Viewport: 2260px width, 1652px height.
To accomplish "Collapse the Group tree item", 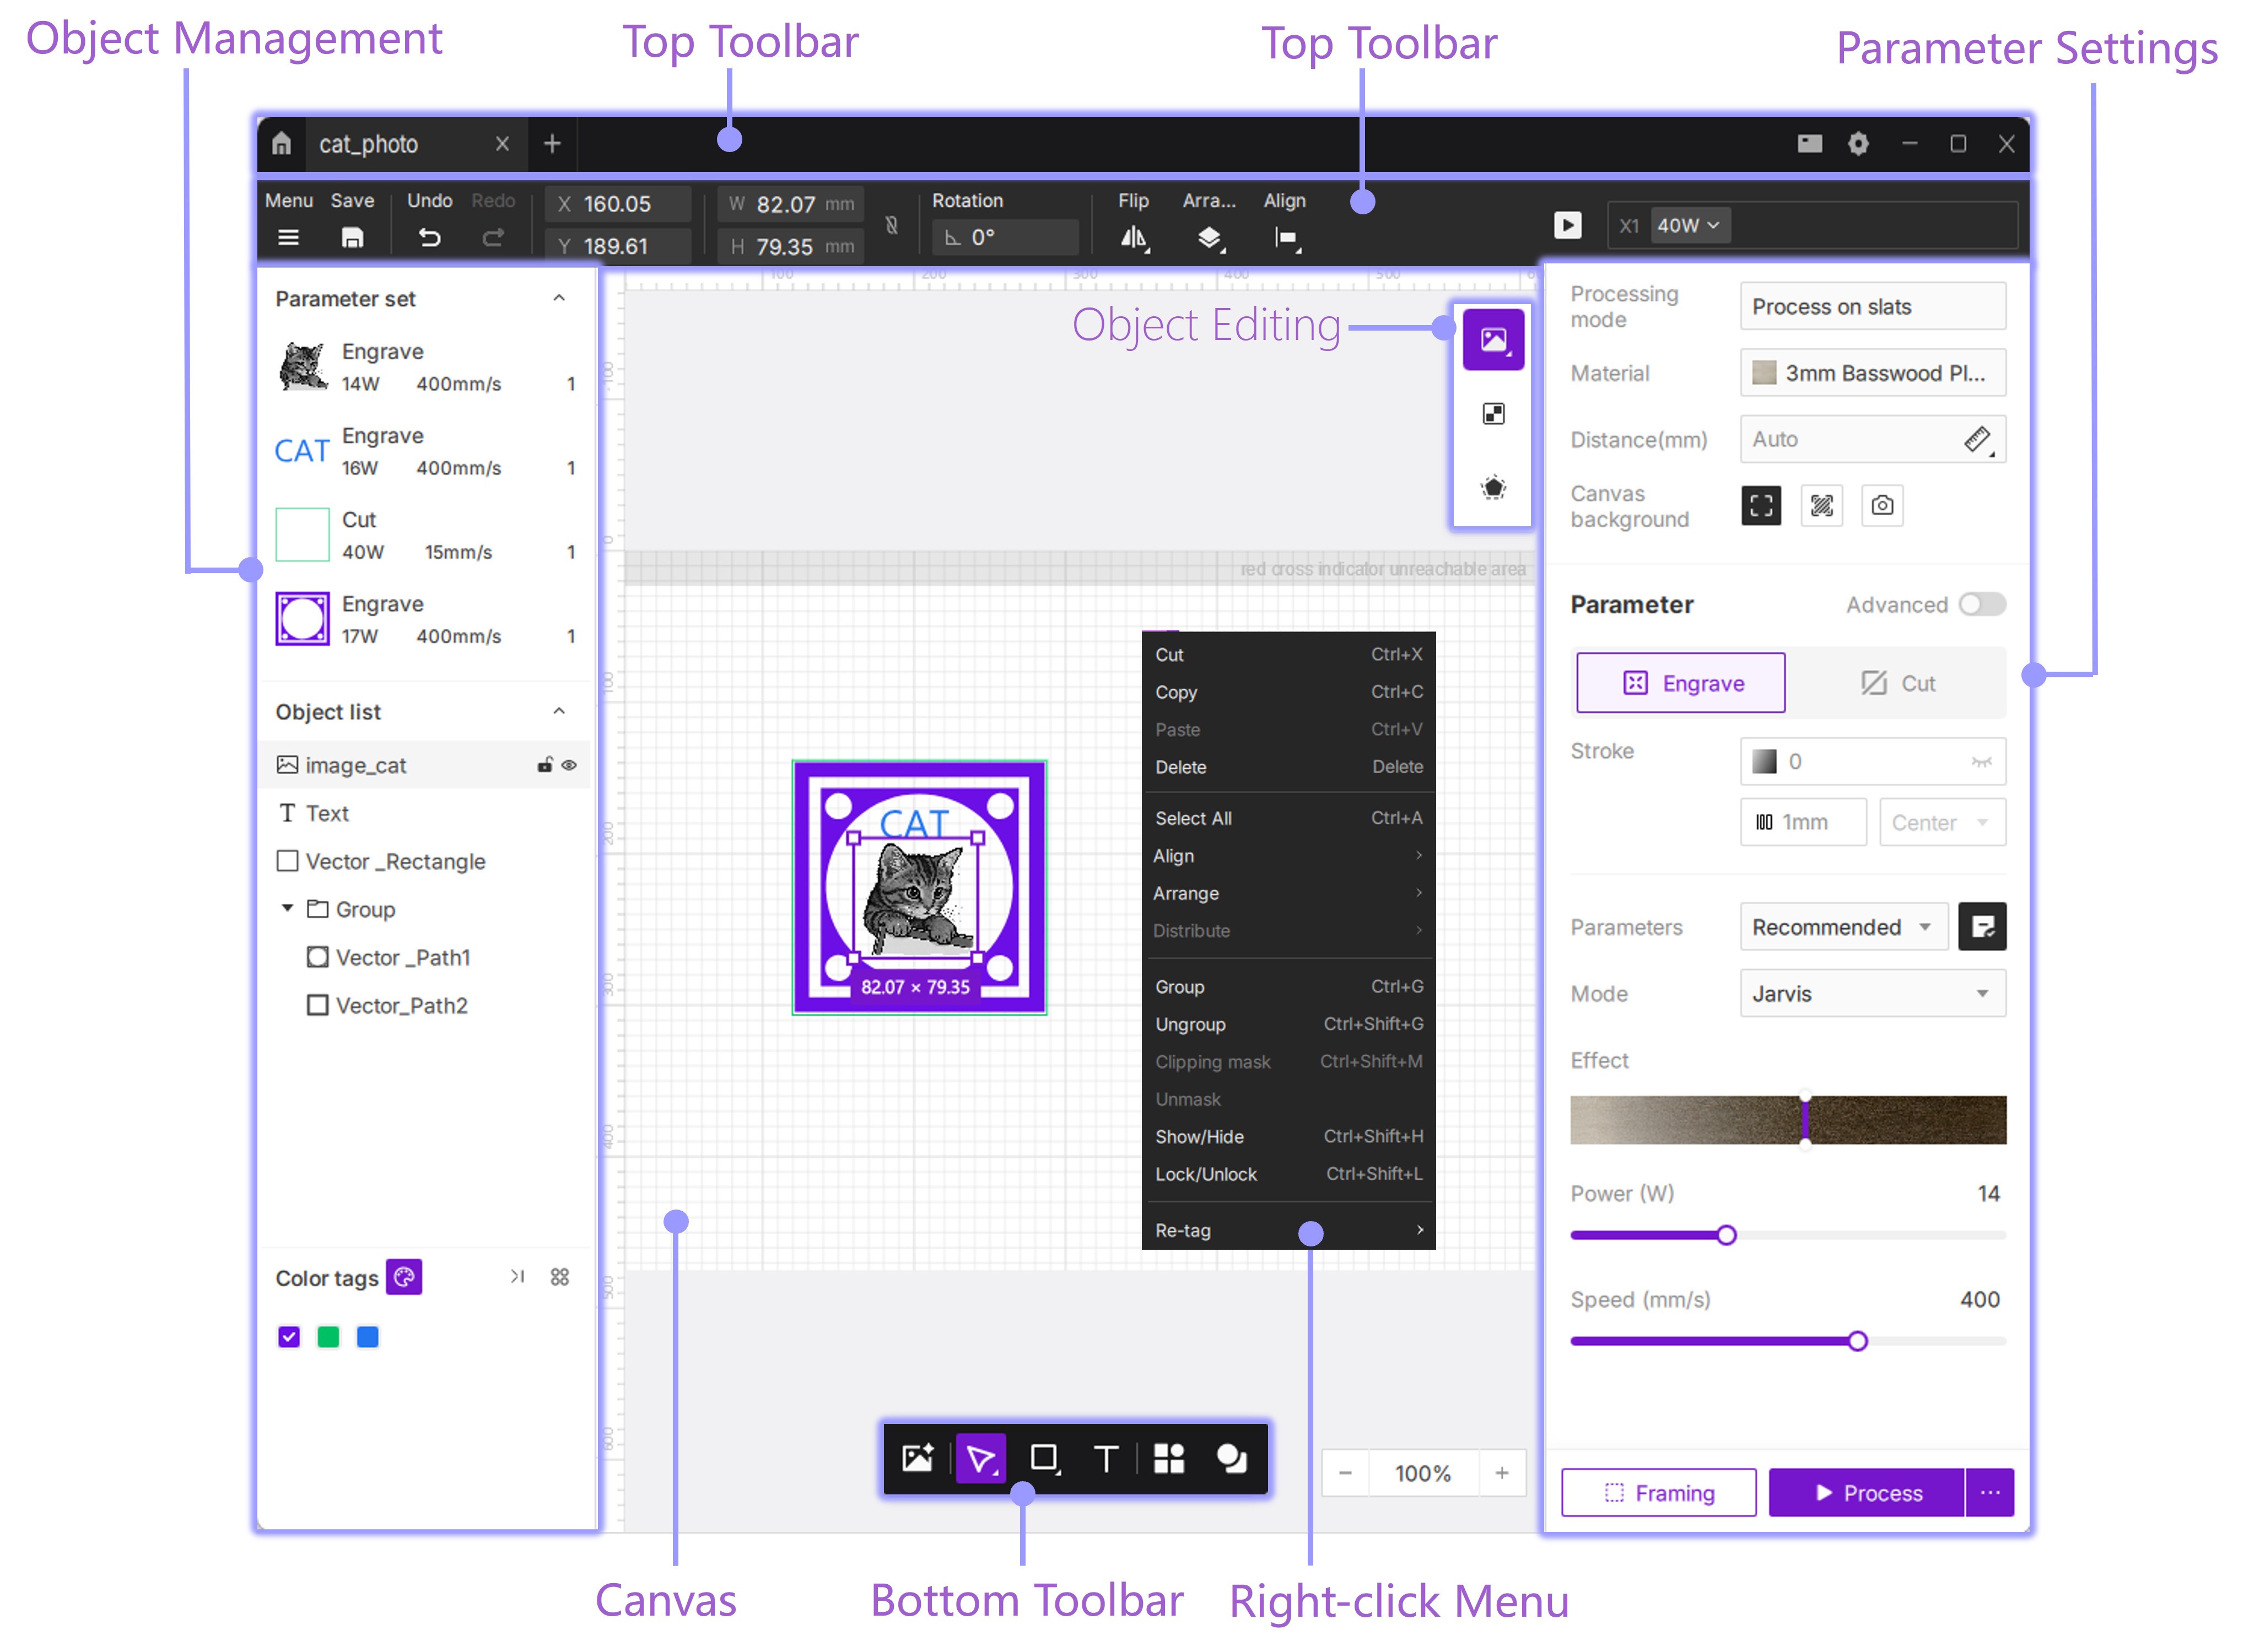I will point(287,908).
